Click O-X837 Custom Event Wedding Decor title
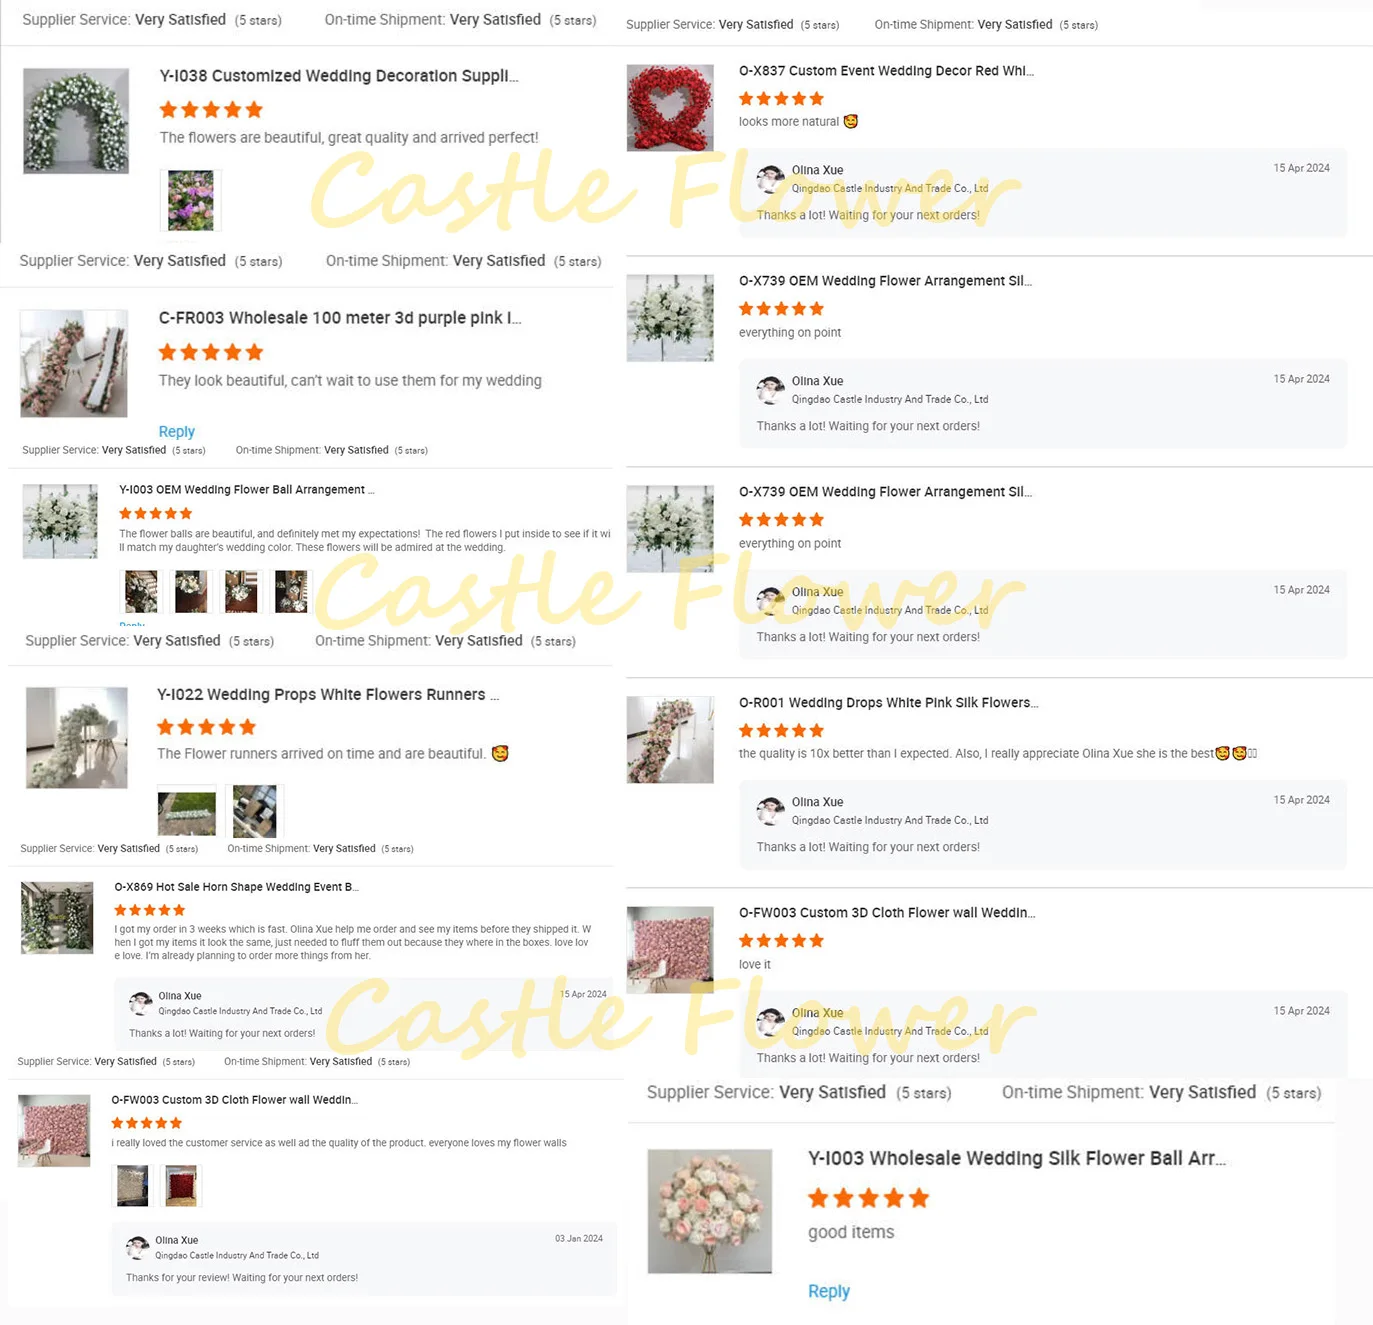This screenshot has width=1373, height=1325. 886,71
